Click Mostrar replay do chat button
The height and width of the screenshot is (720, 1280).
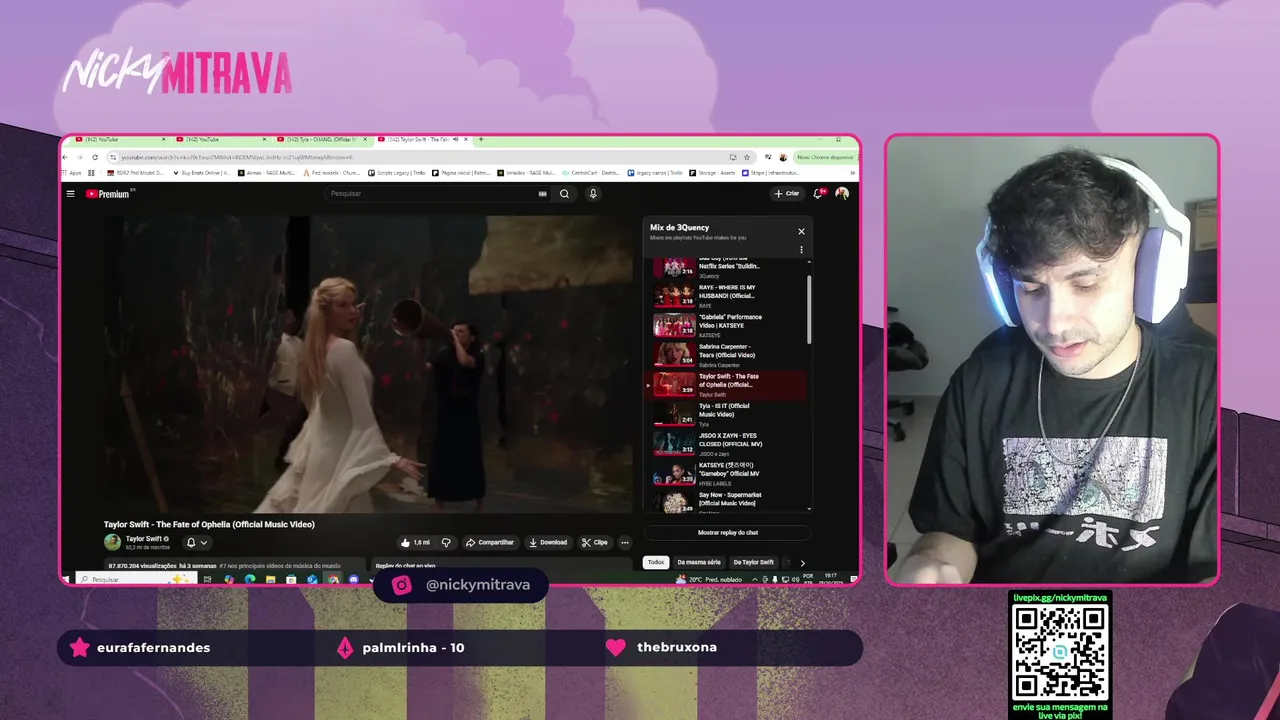[x=727, y=533]
